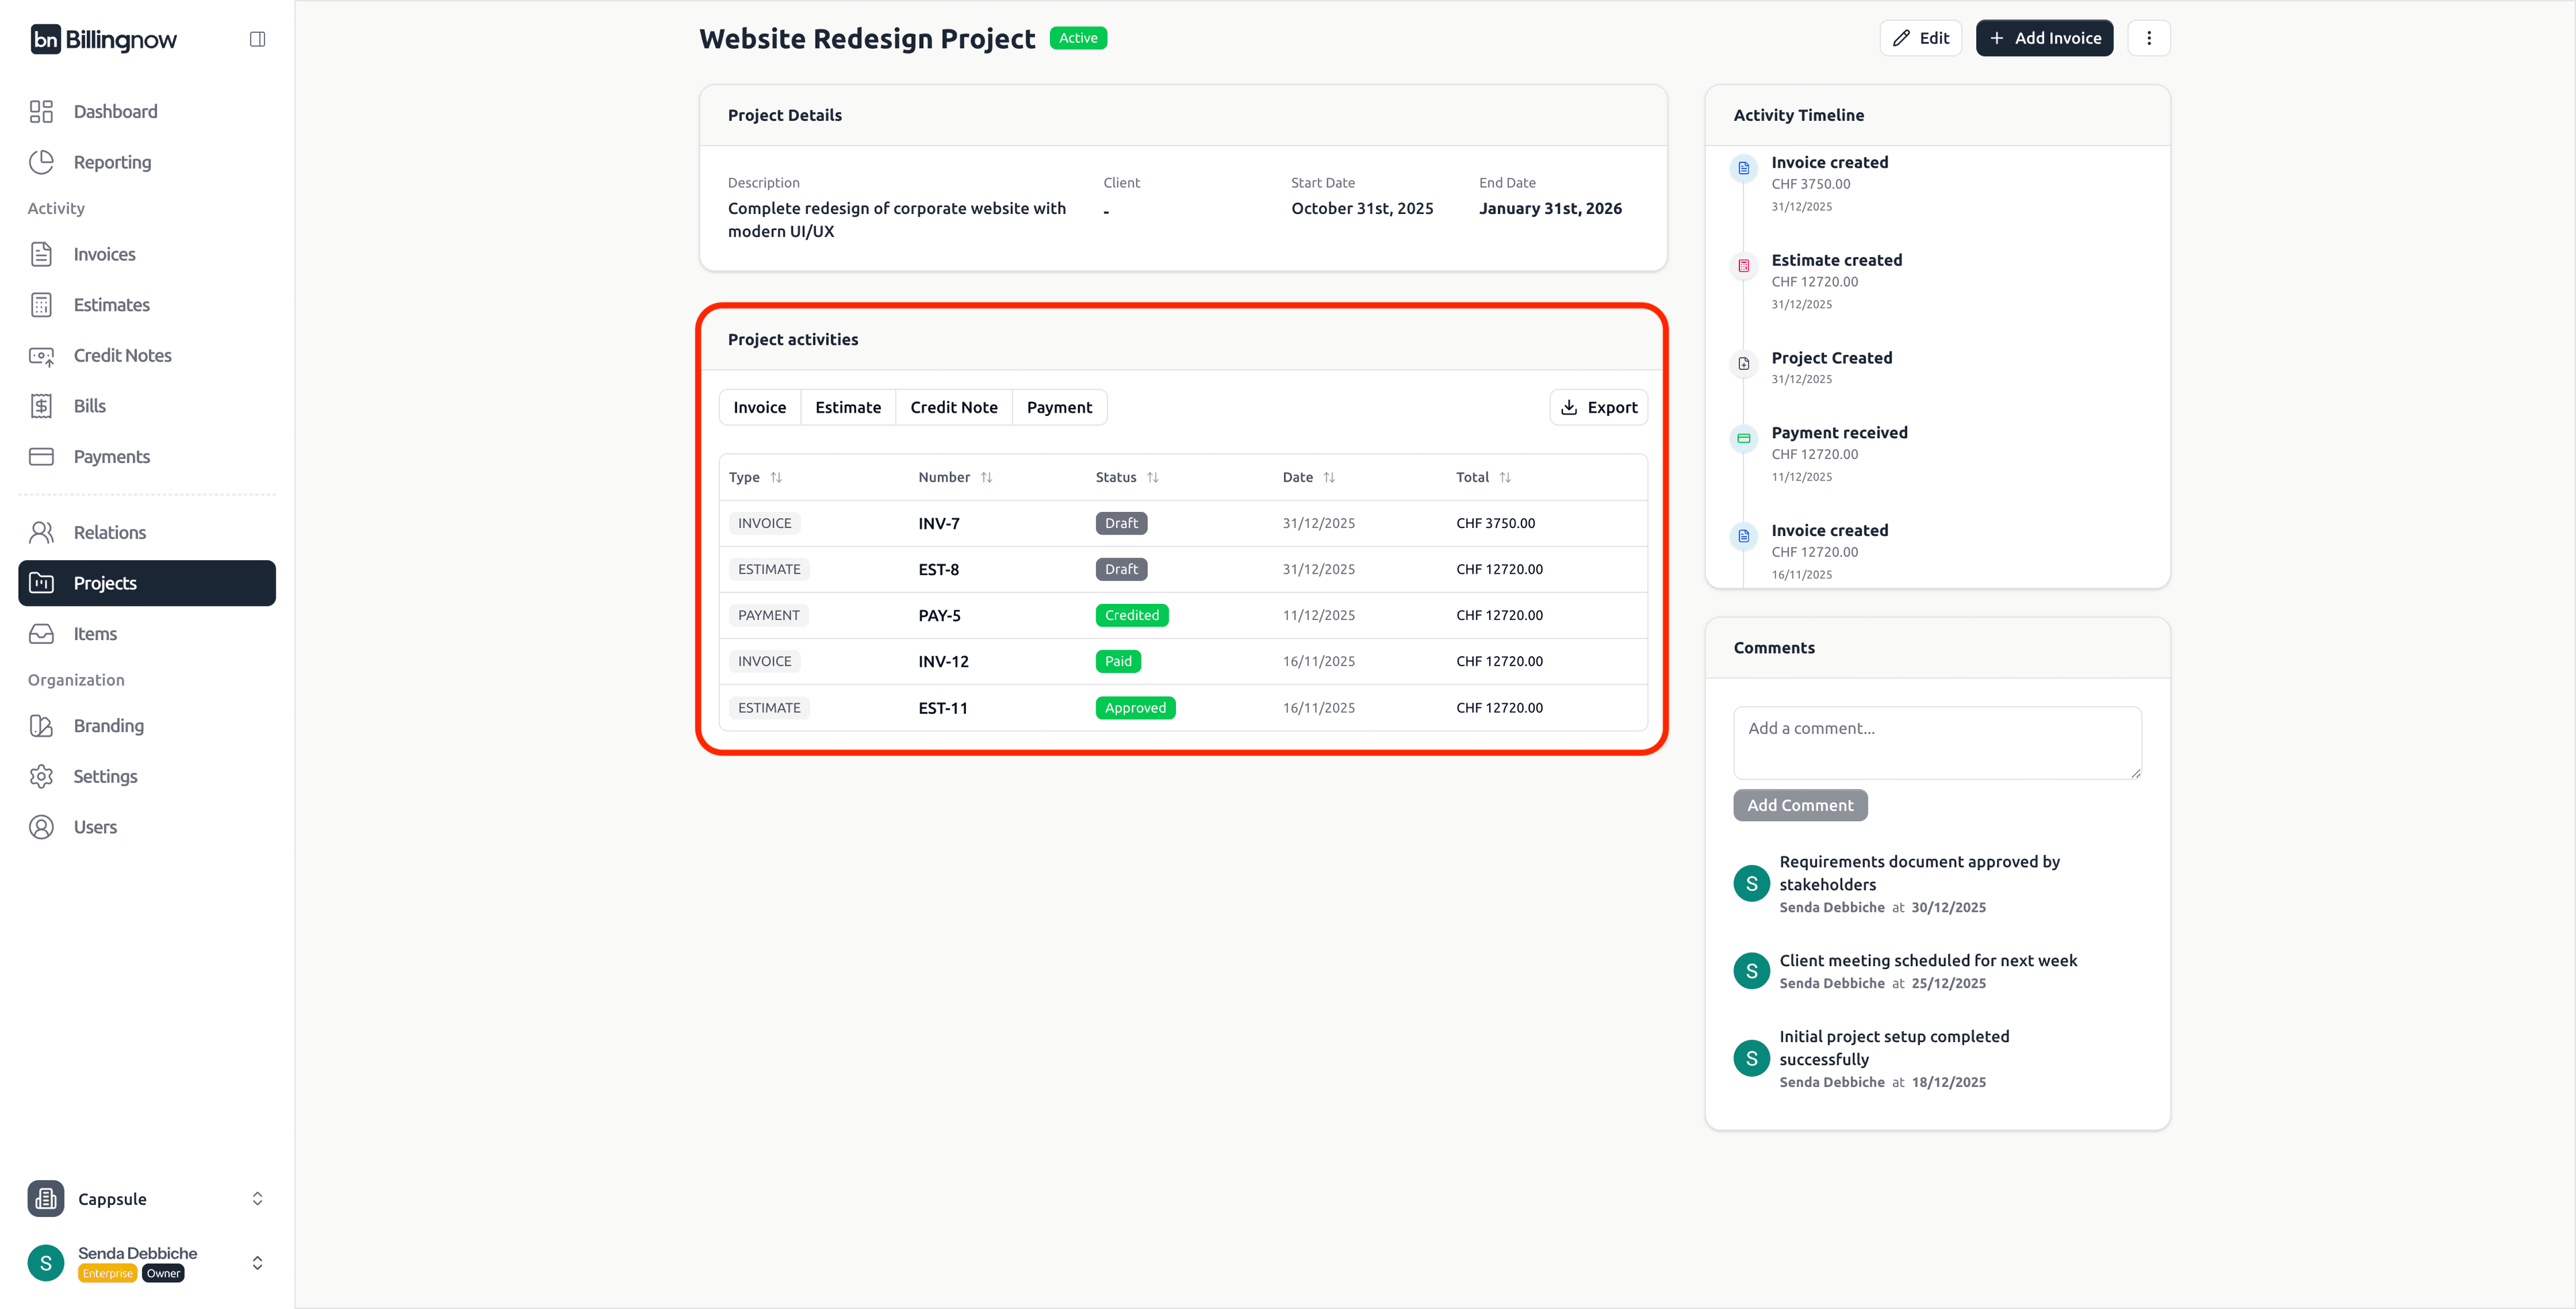
Task: Click the Items inbox tray icon
Action: point(41,634)
